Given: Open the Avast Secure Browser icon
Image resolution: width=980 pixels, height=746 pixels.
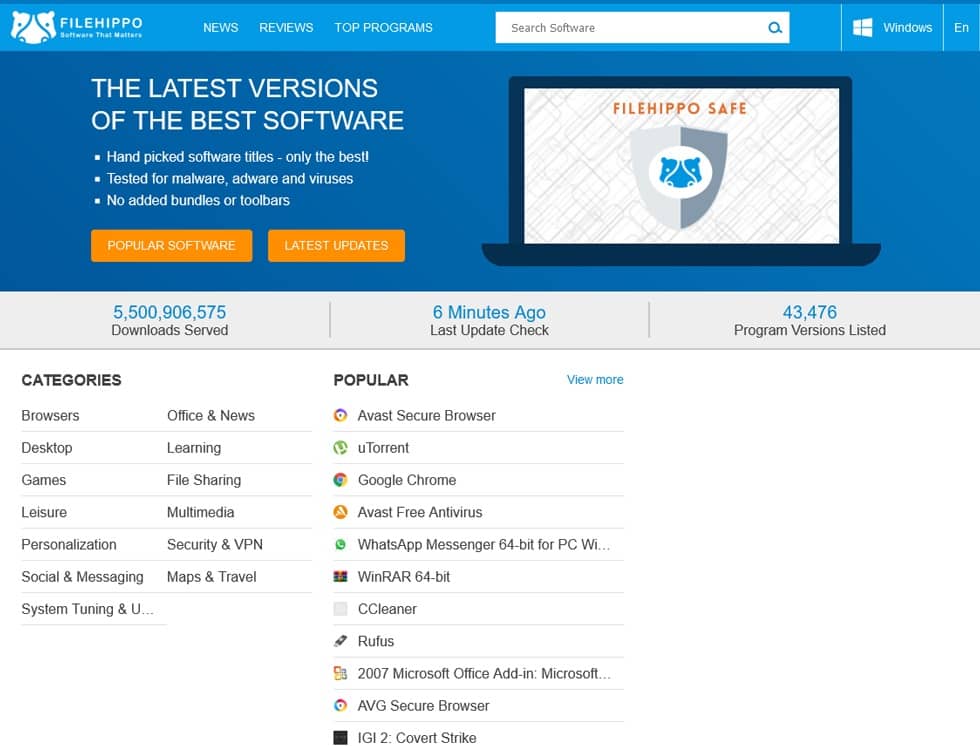Looking at the screenshot, I should click(340, 415).
